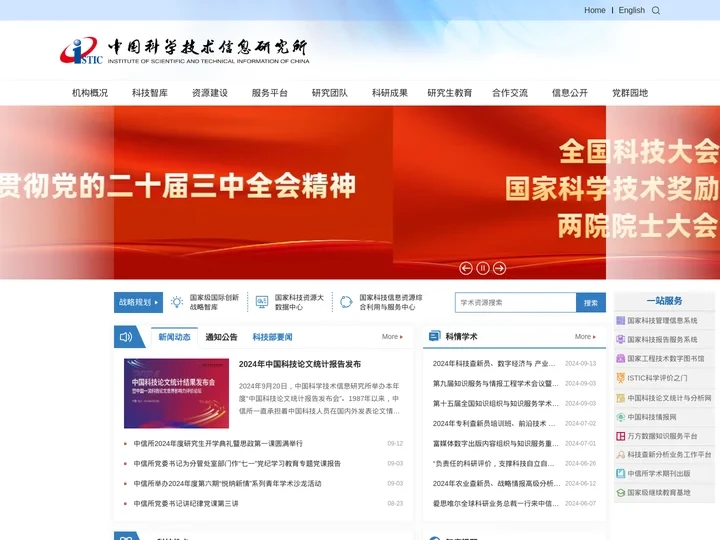Click the lightbulb icon for 国家级国际创新战略智库
The height and width of the screenshot is (540, 720).
tap(177, 302)
